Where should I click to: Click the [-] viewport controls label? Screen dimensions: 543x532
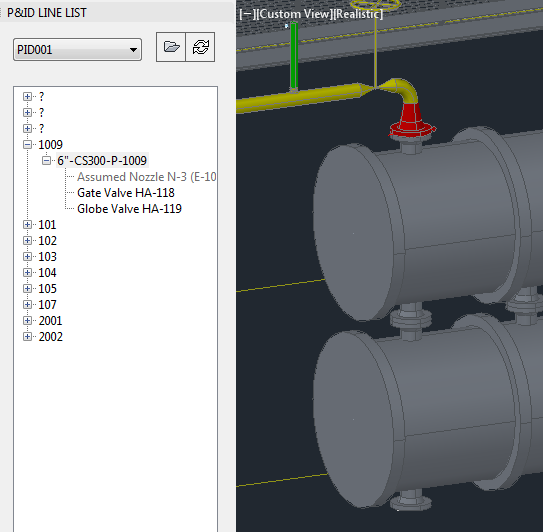[x=247, y=14]
